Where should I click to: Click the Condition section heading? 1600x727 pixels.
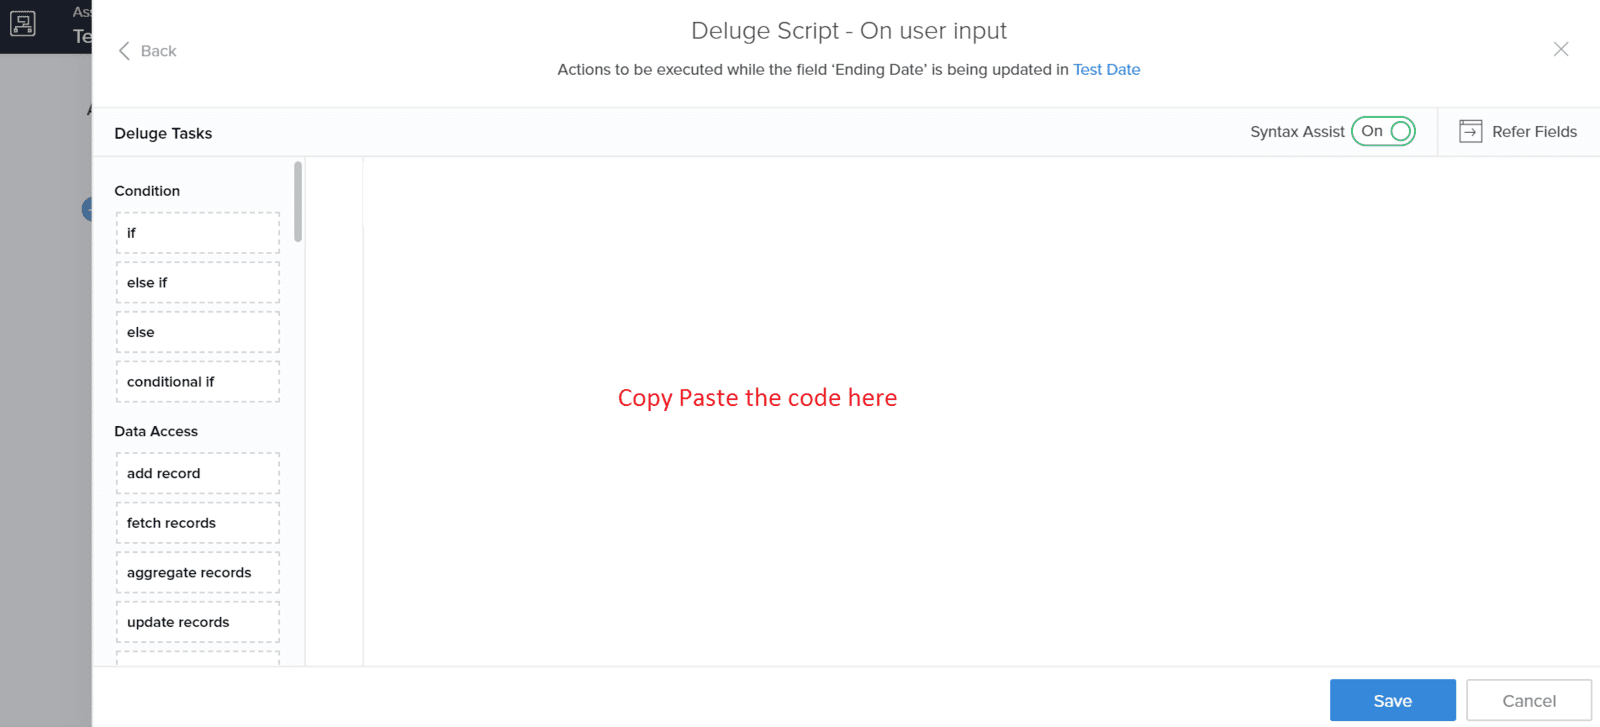click(147, 190)
